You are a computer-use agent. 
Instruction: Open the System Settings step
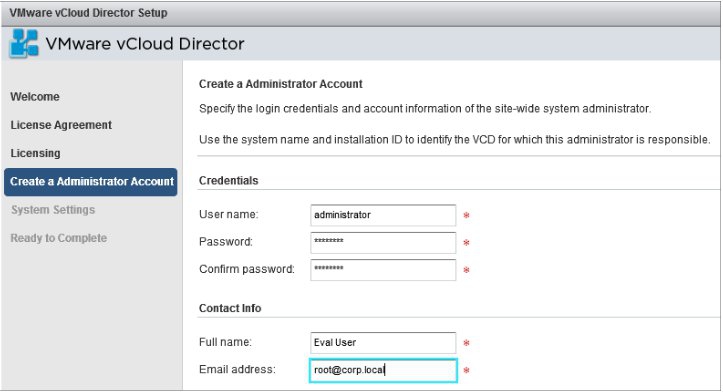tap(53, 210)
